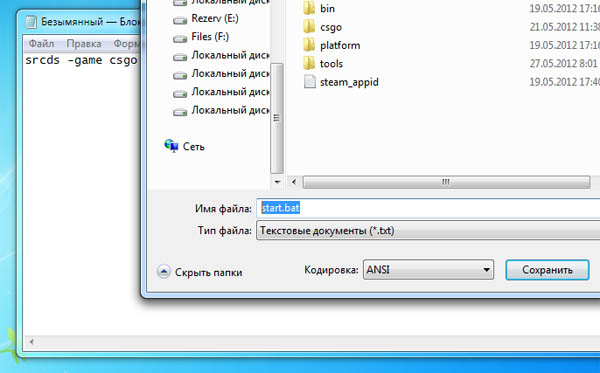
Task: Expand the Кодировка ANSI dropdown
Action: (428, 270)
